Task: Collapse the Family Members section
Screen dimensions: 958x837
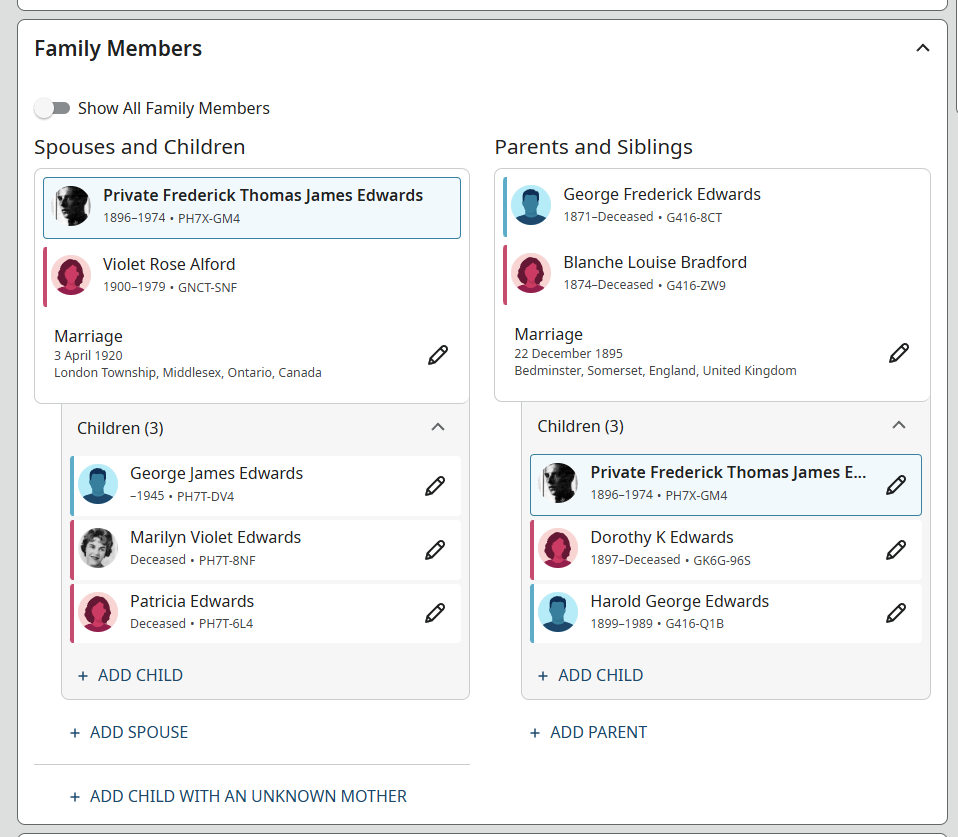Action: [x=922, y=48]
